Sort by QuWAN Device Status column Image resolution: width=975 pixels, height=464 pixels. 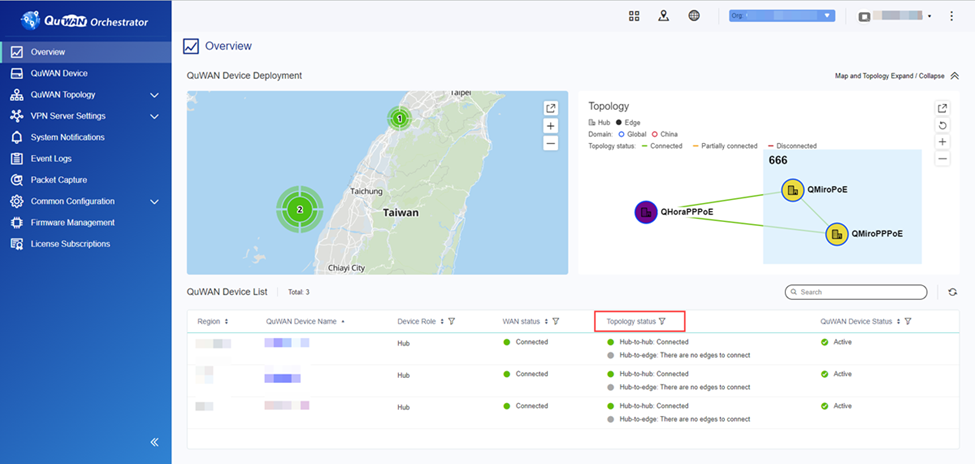pyautogui.click(x=898, y=322)
